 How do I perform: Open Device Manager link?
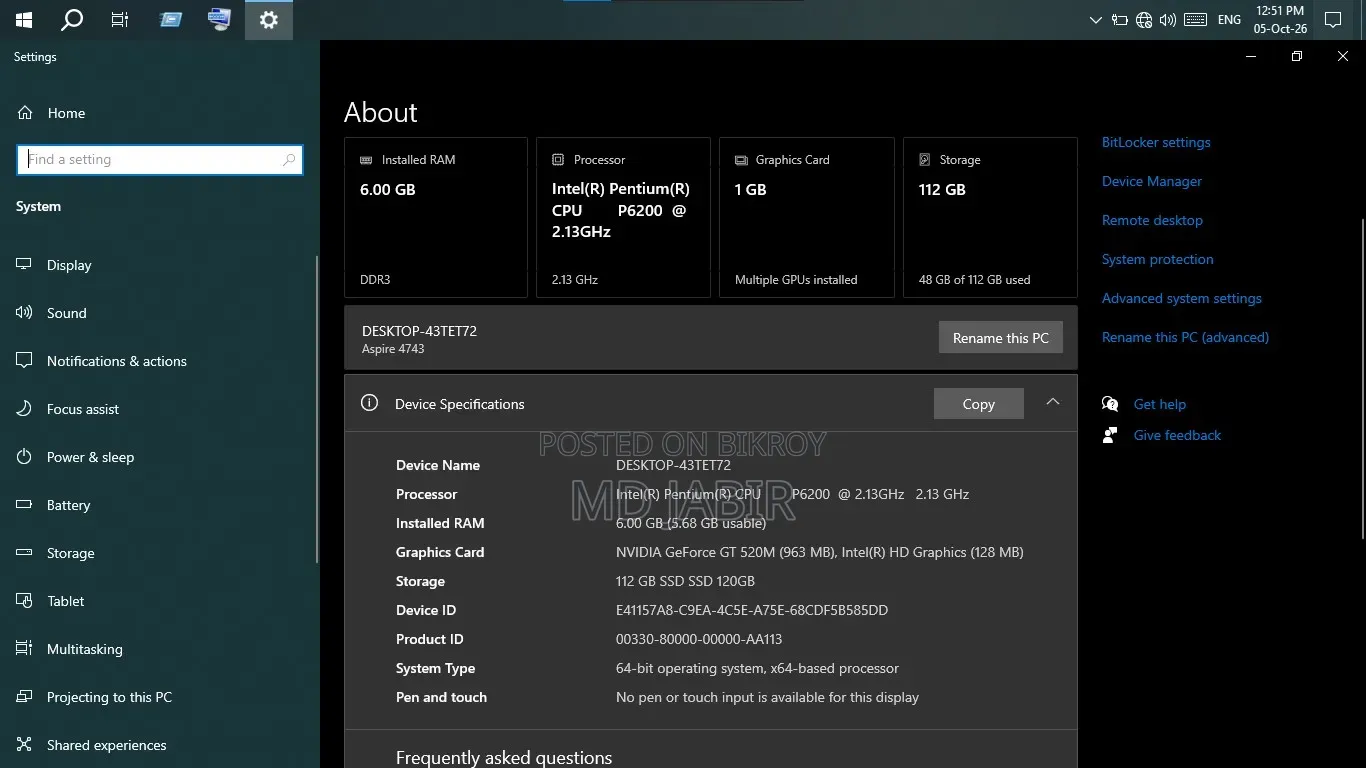[1152, 181]
